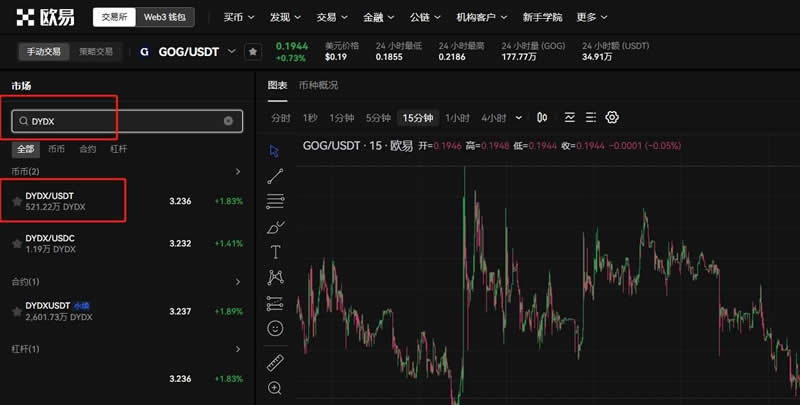This screenshot has width=800, height=405.
Task: Open chart settings gear icon
Action: [613, 117]
